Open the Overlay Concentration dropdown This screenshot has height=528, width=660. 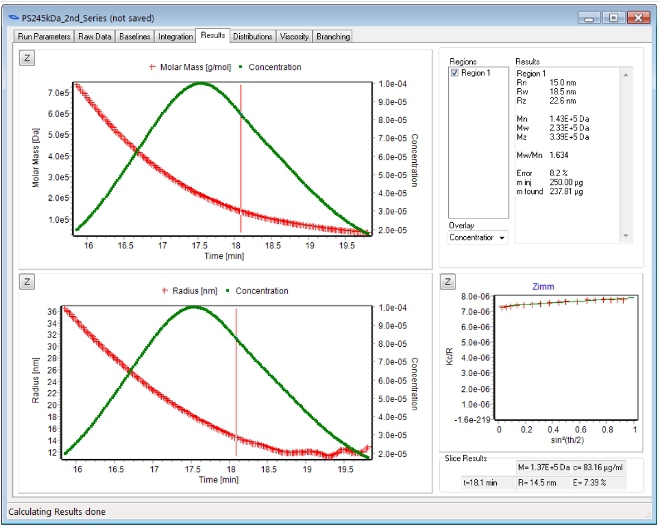(478, 237)
